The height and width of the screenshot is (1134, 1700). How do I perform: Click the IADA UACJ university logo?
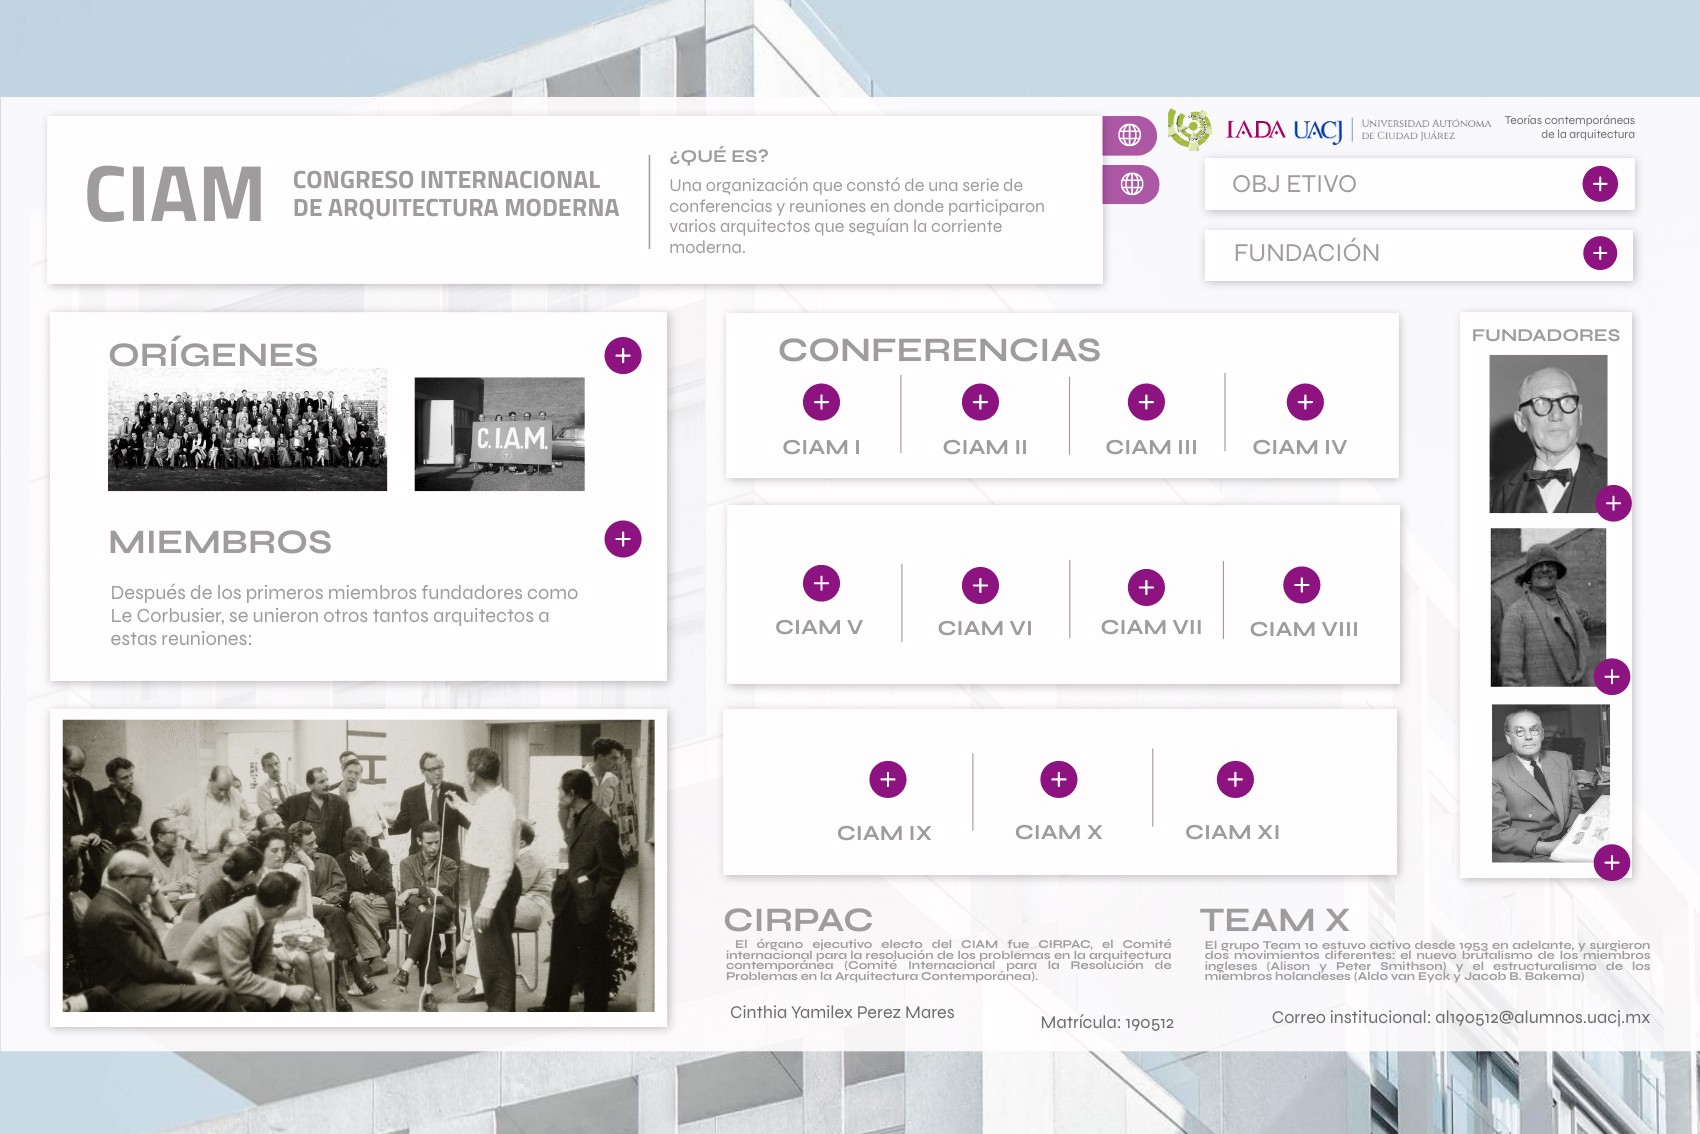[1283, 130]
